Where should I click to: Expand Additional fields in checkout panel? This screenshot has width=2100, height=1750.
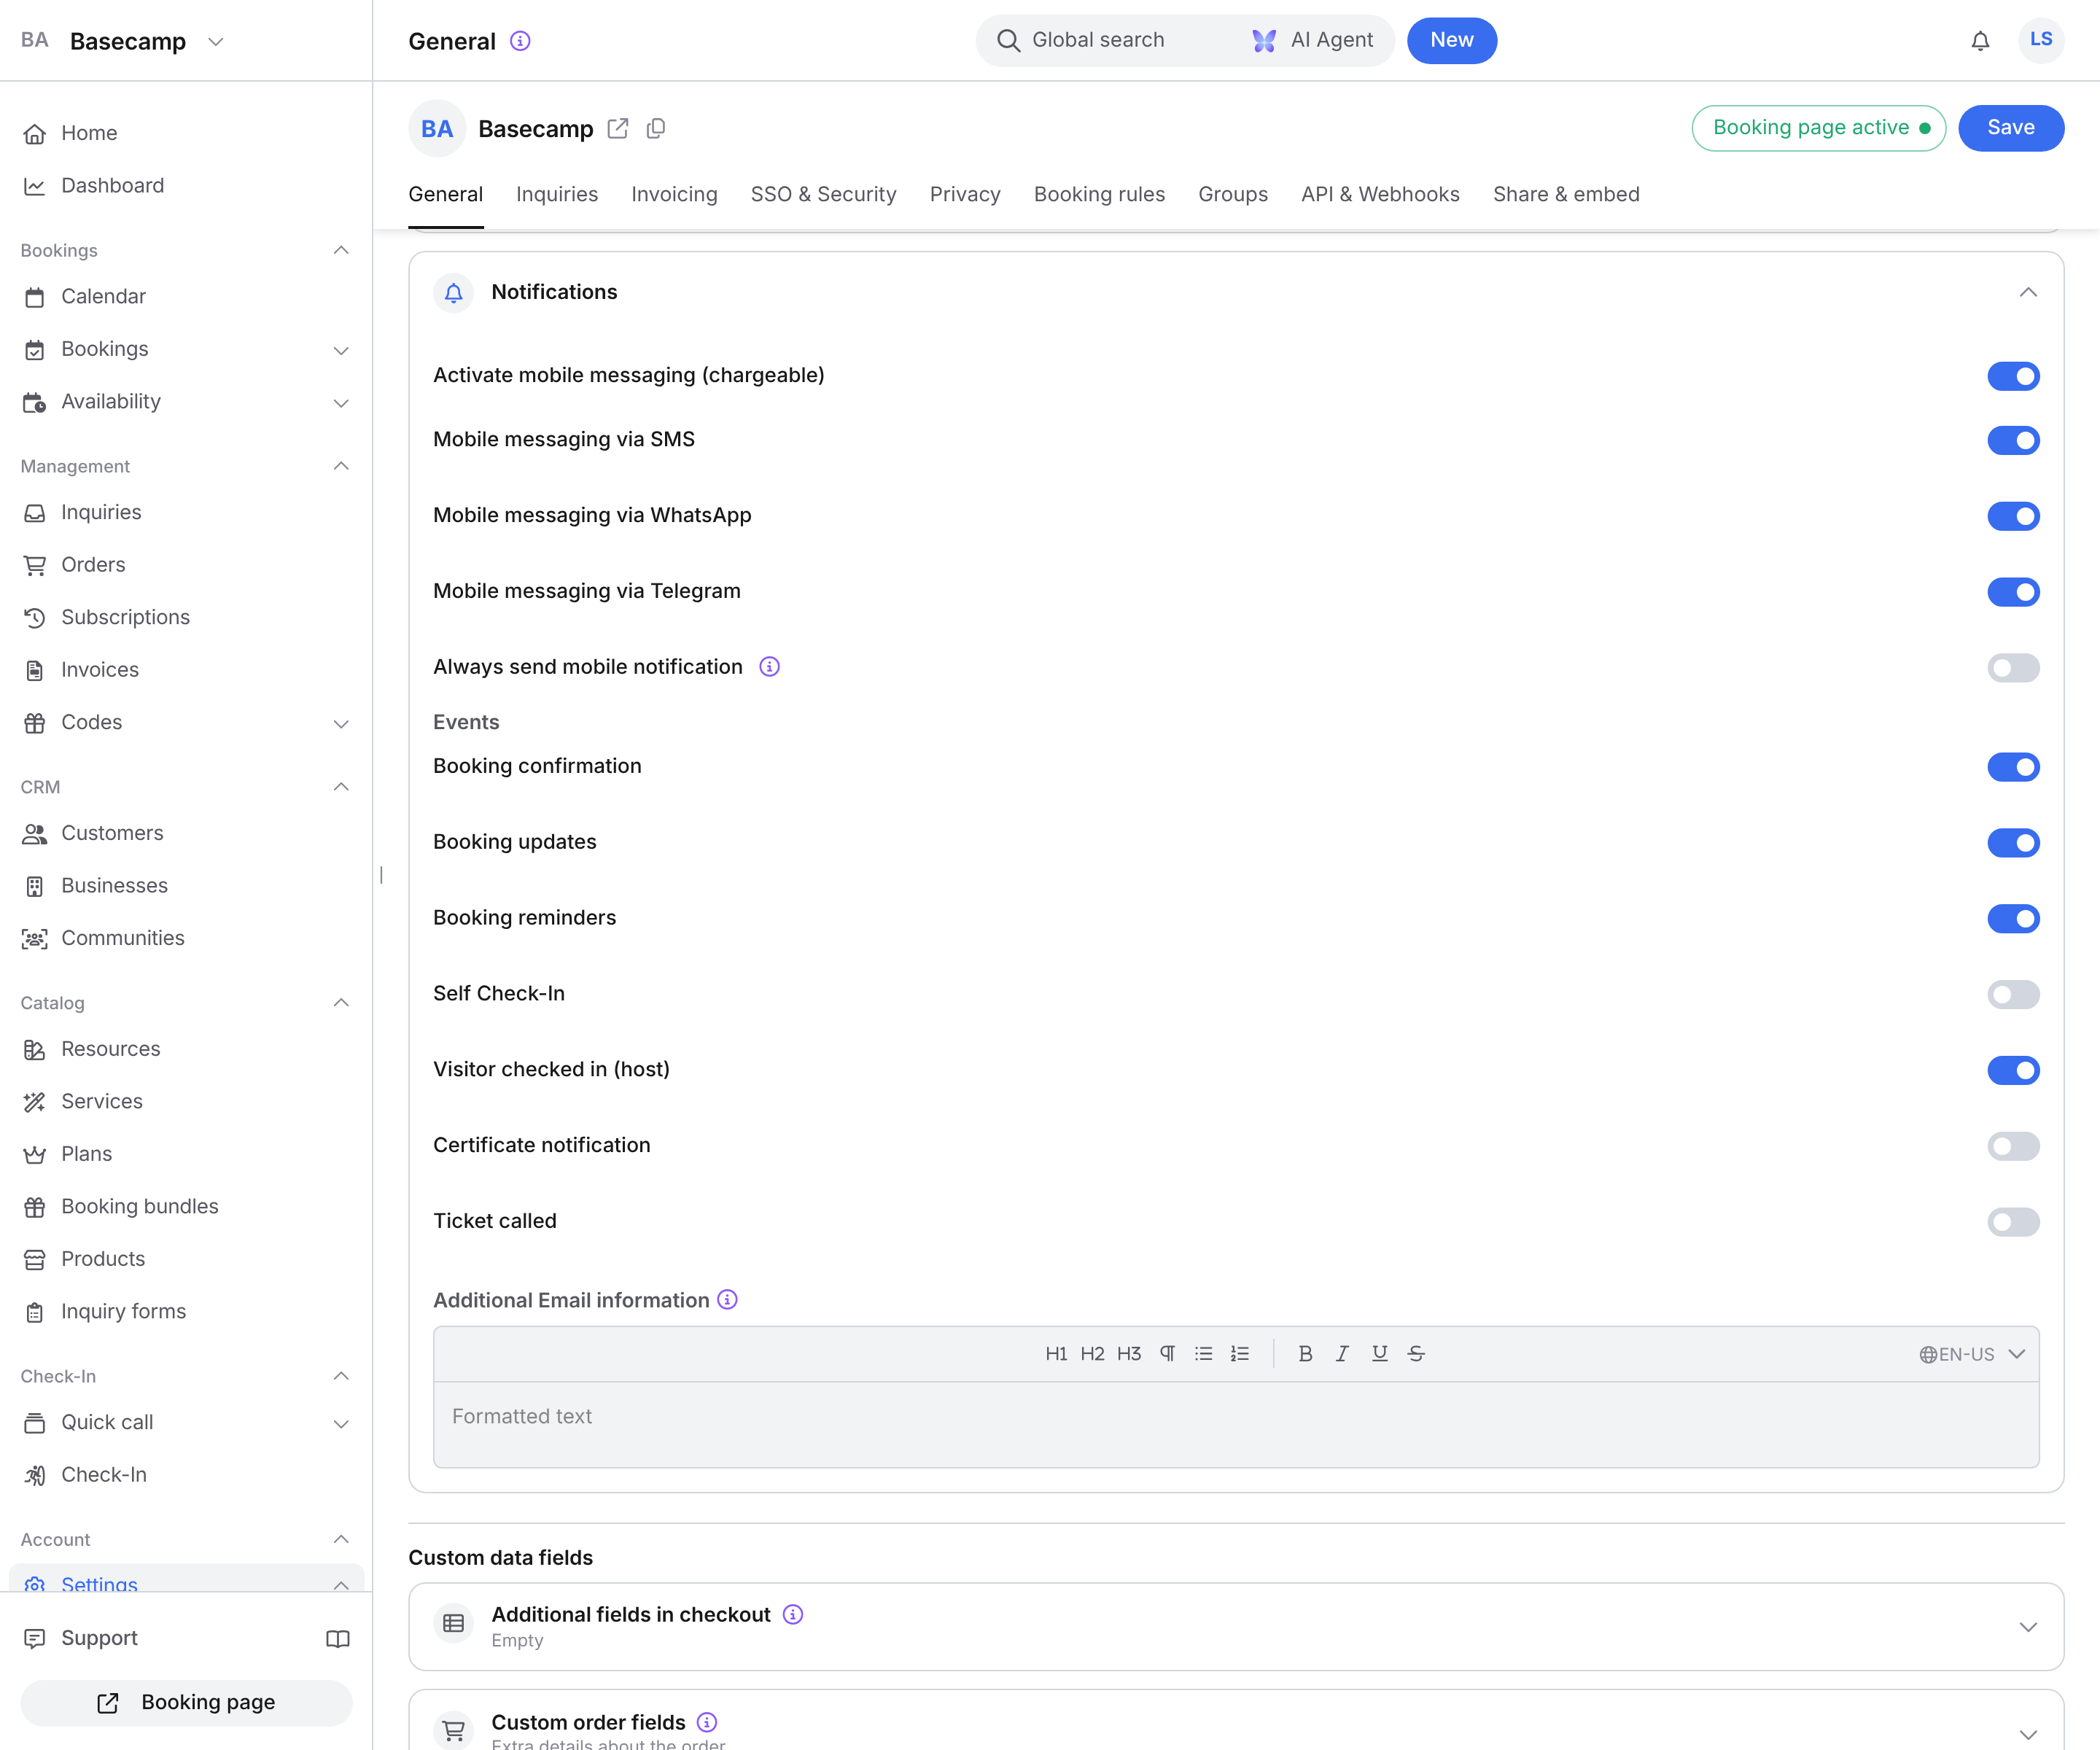[2028, 1627]
